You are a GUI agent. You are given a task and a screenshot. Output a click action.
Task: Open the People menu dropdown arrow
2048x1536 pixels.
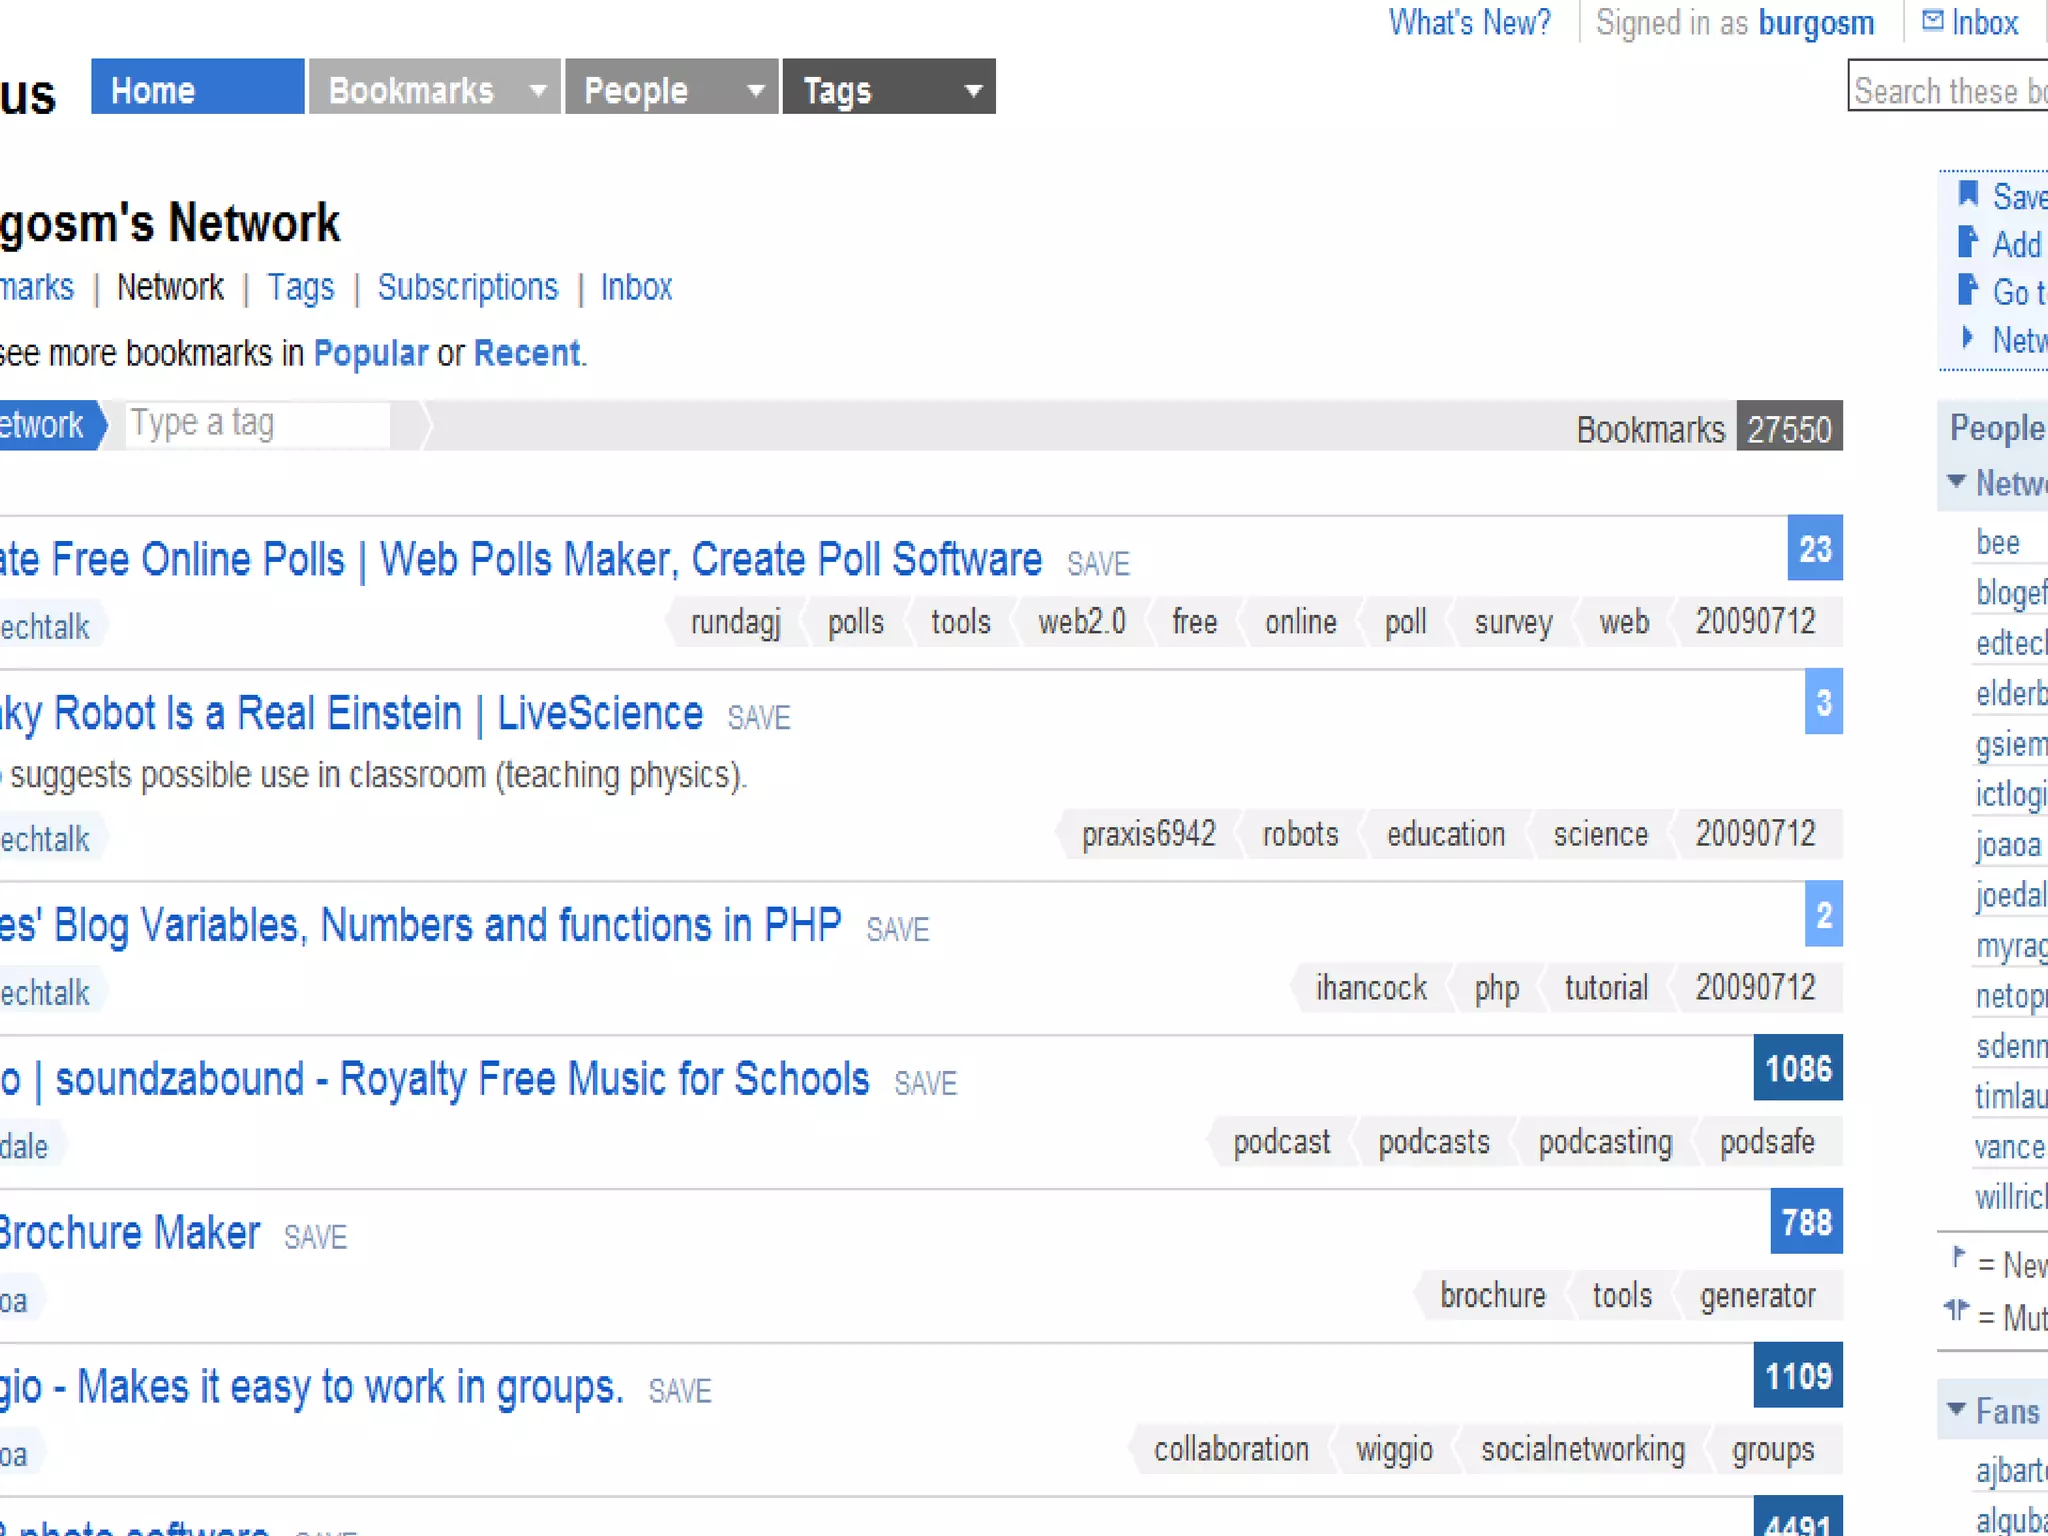756,91
